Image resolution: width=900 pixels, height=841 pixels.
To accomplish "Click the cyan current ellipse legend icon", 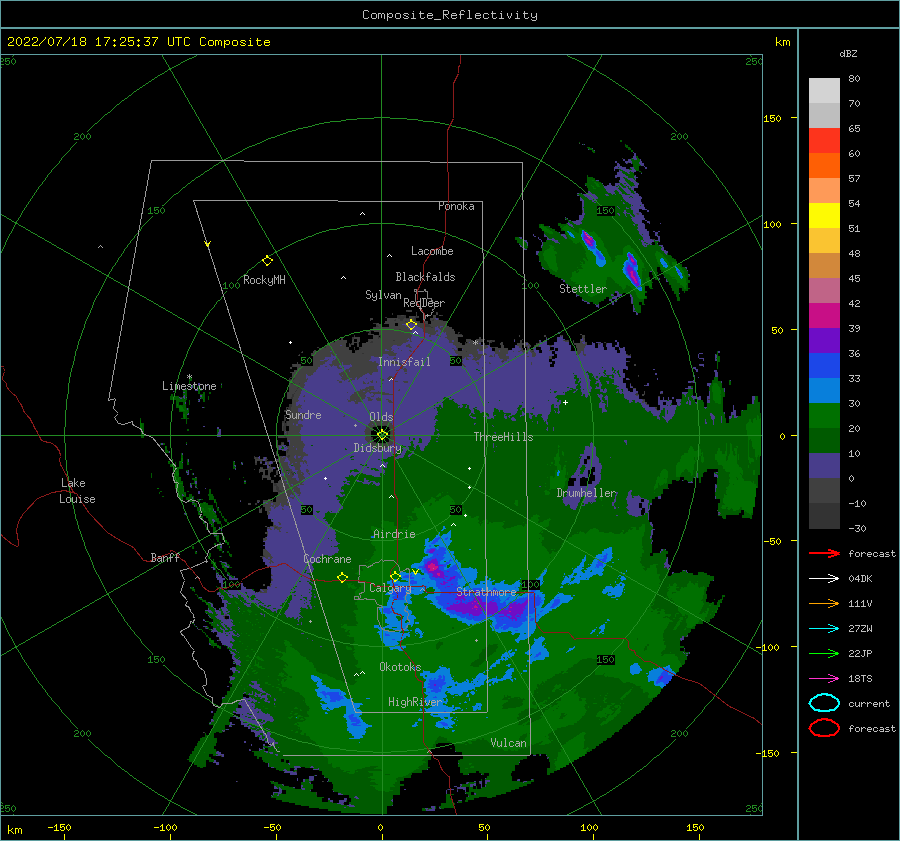I will coord(824,703).
